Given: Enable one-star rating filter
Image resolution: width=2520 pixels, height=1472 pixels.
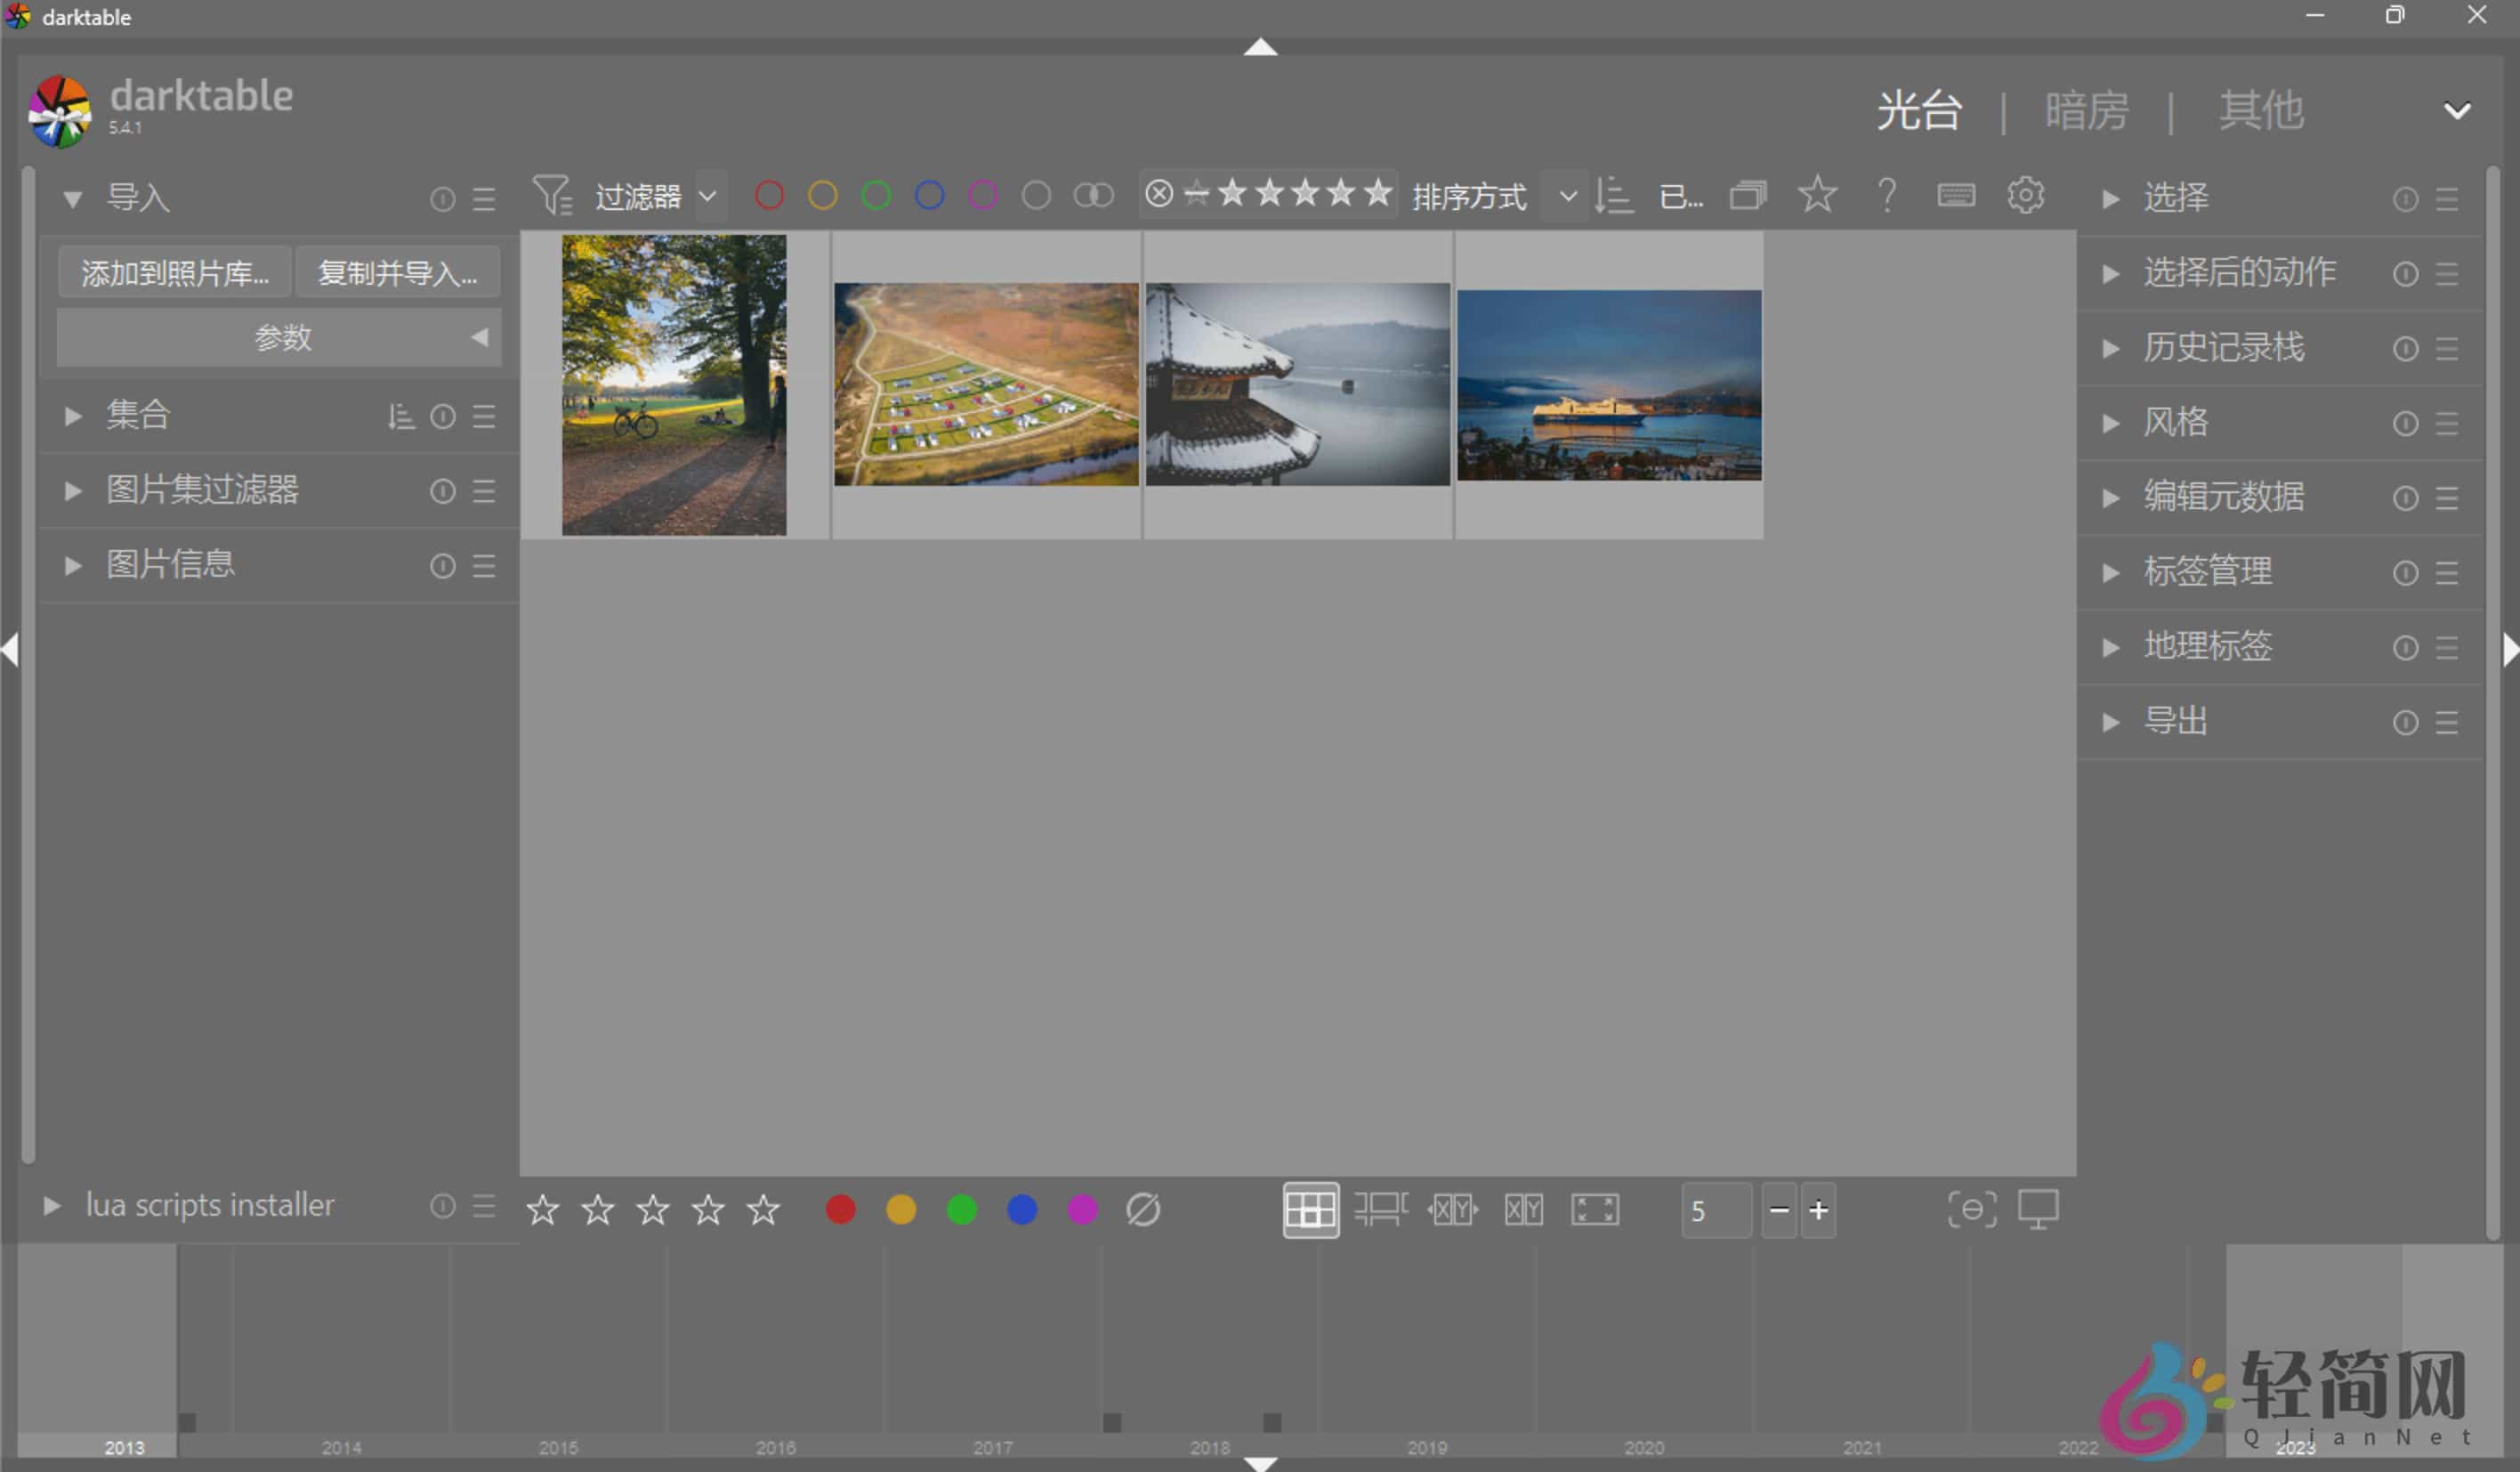Looking at the screenshot, I should pyautogui.click(x=1233, y=193).
